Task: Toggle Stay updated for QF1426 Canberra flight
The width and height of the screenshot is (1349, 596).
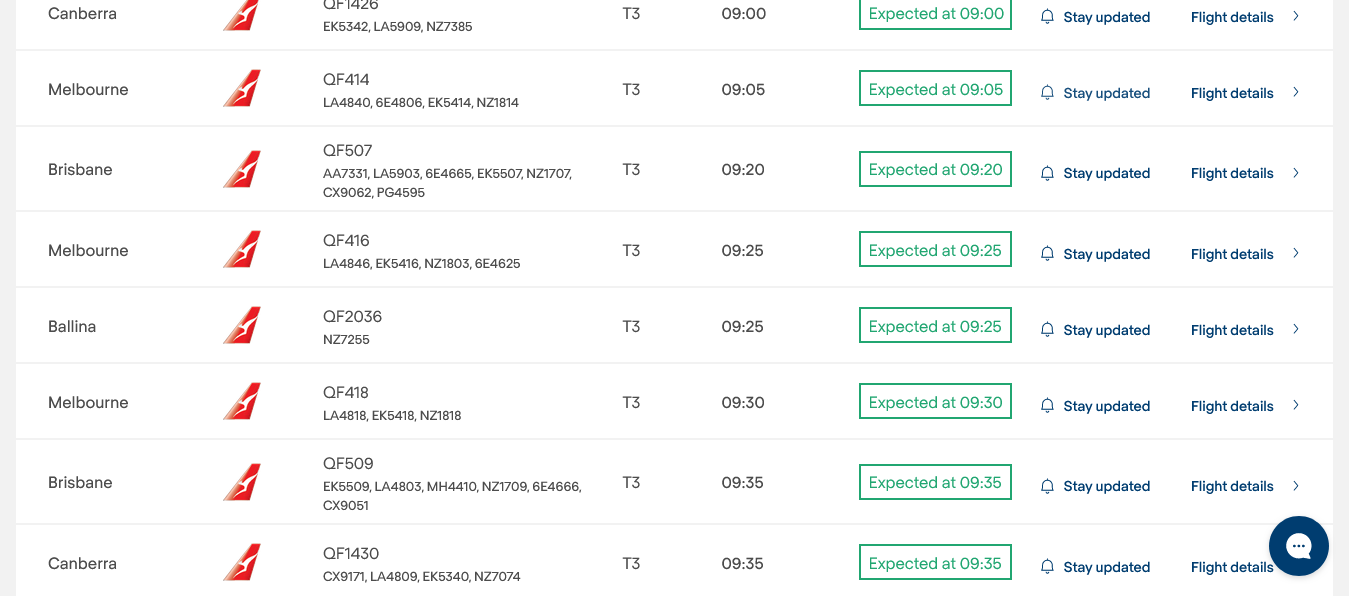Action: coord(1105,17)
